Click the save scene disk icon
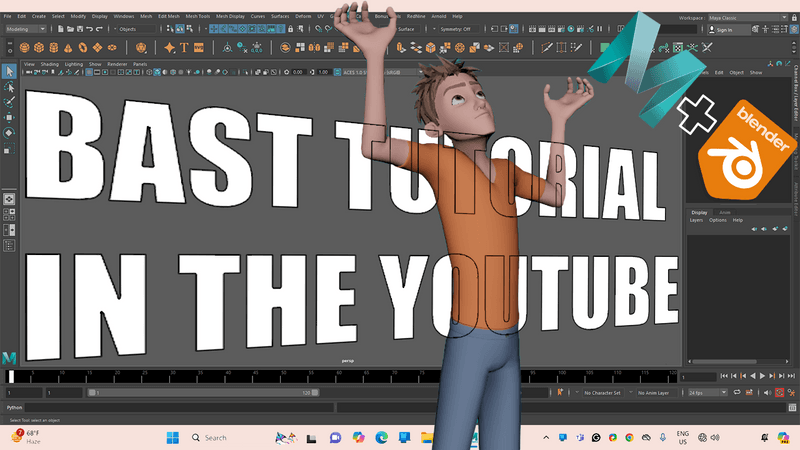 pyautogui.click(x=80, y=29)
